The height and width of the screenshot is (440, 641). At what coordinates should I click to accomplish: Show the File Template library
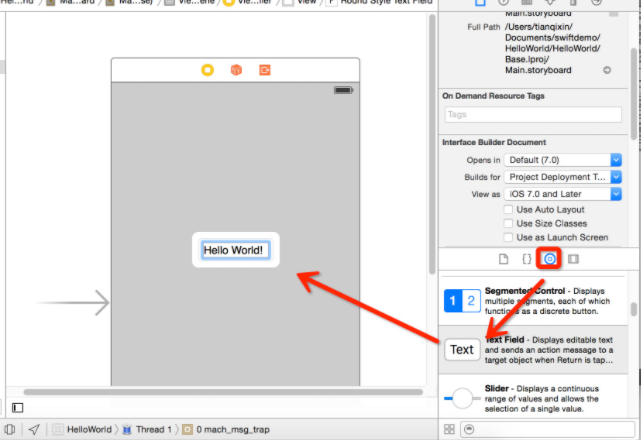tap(504, 259)
